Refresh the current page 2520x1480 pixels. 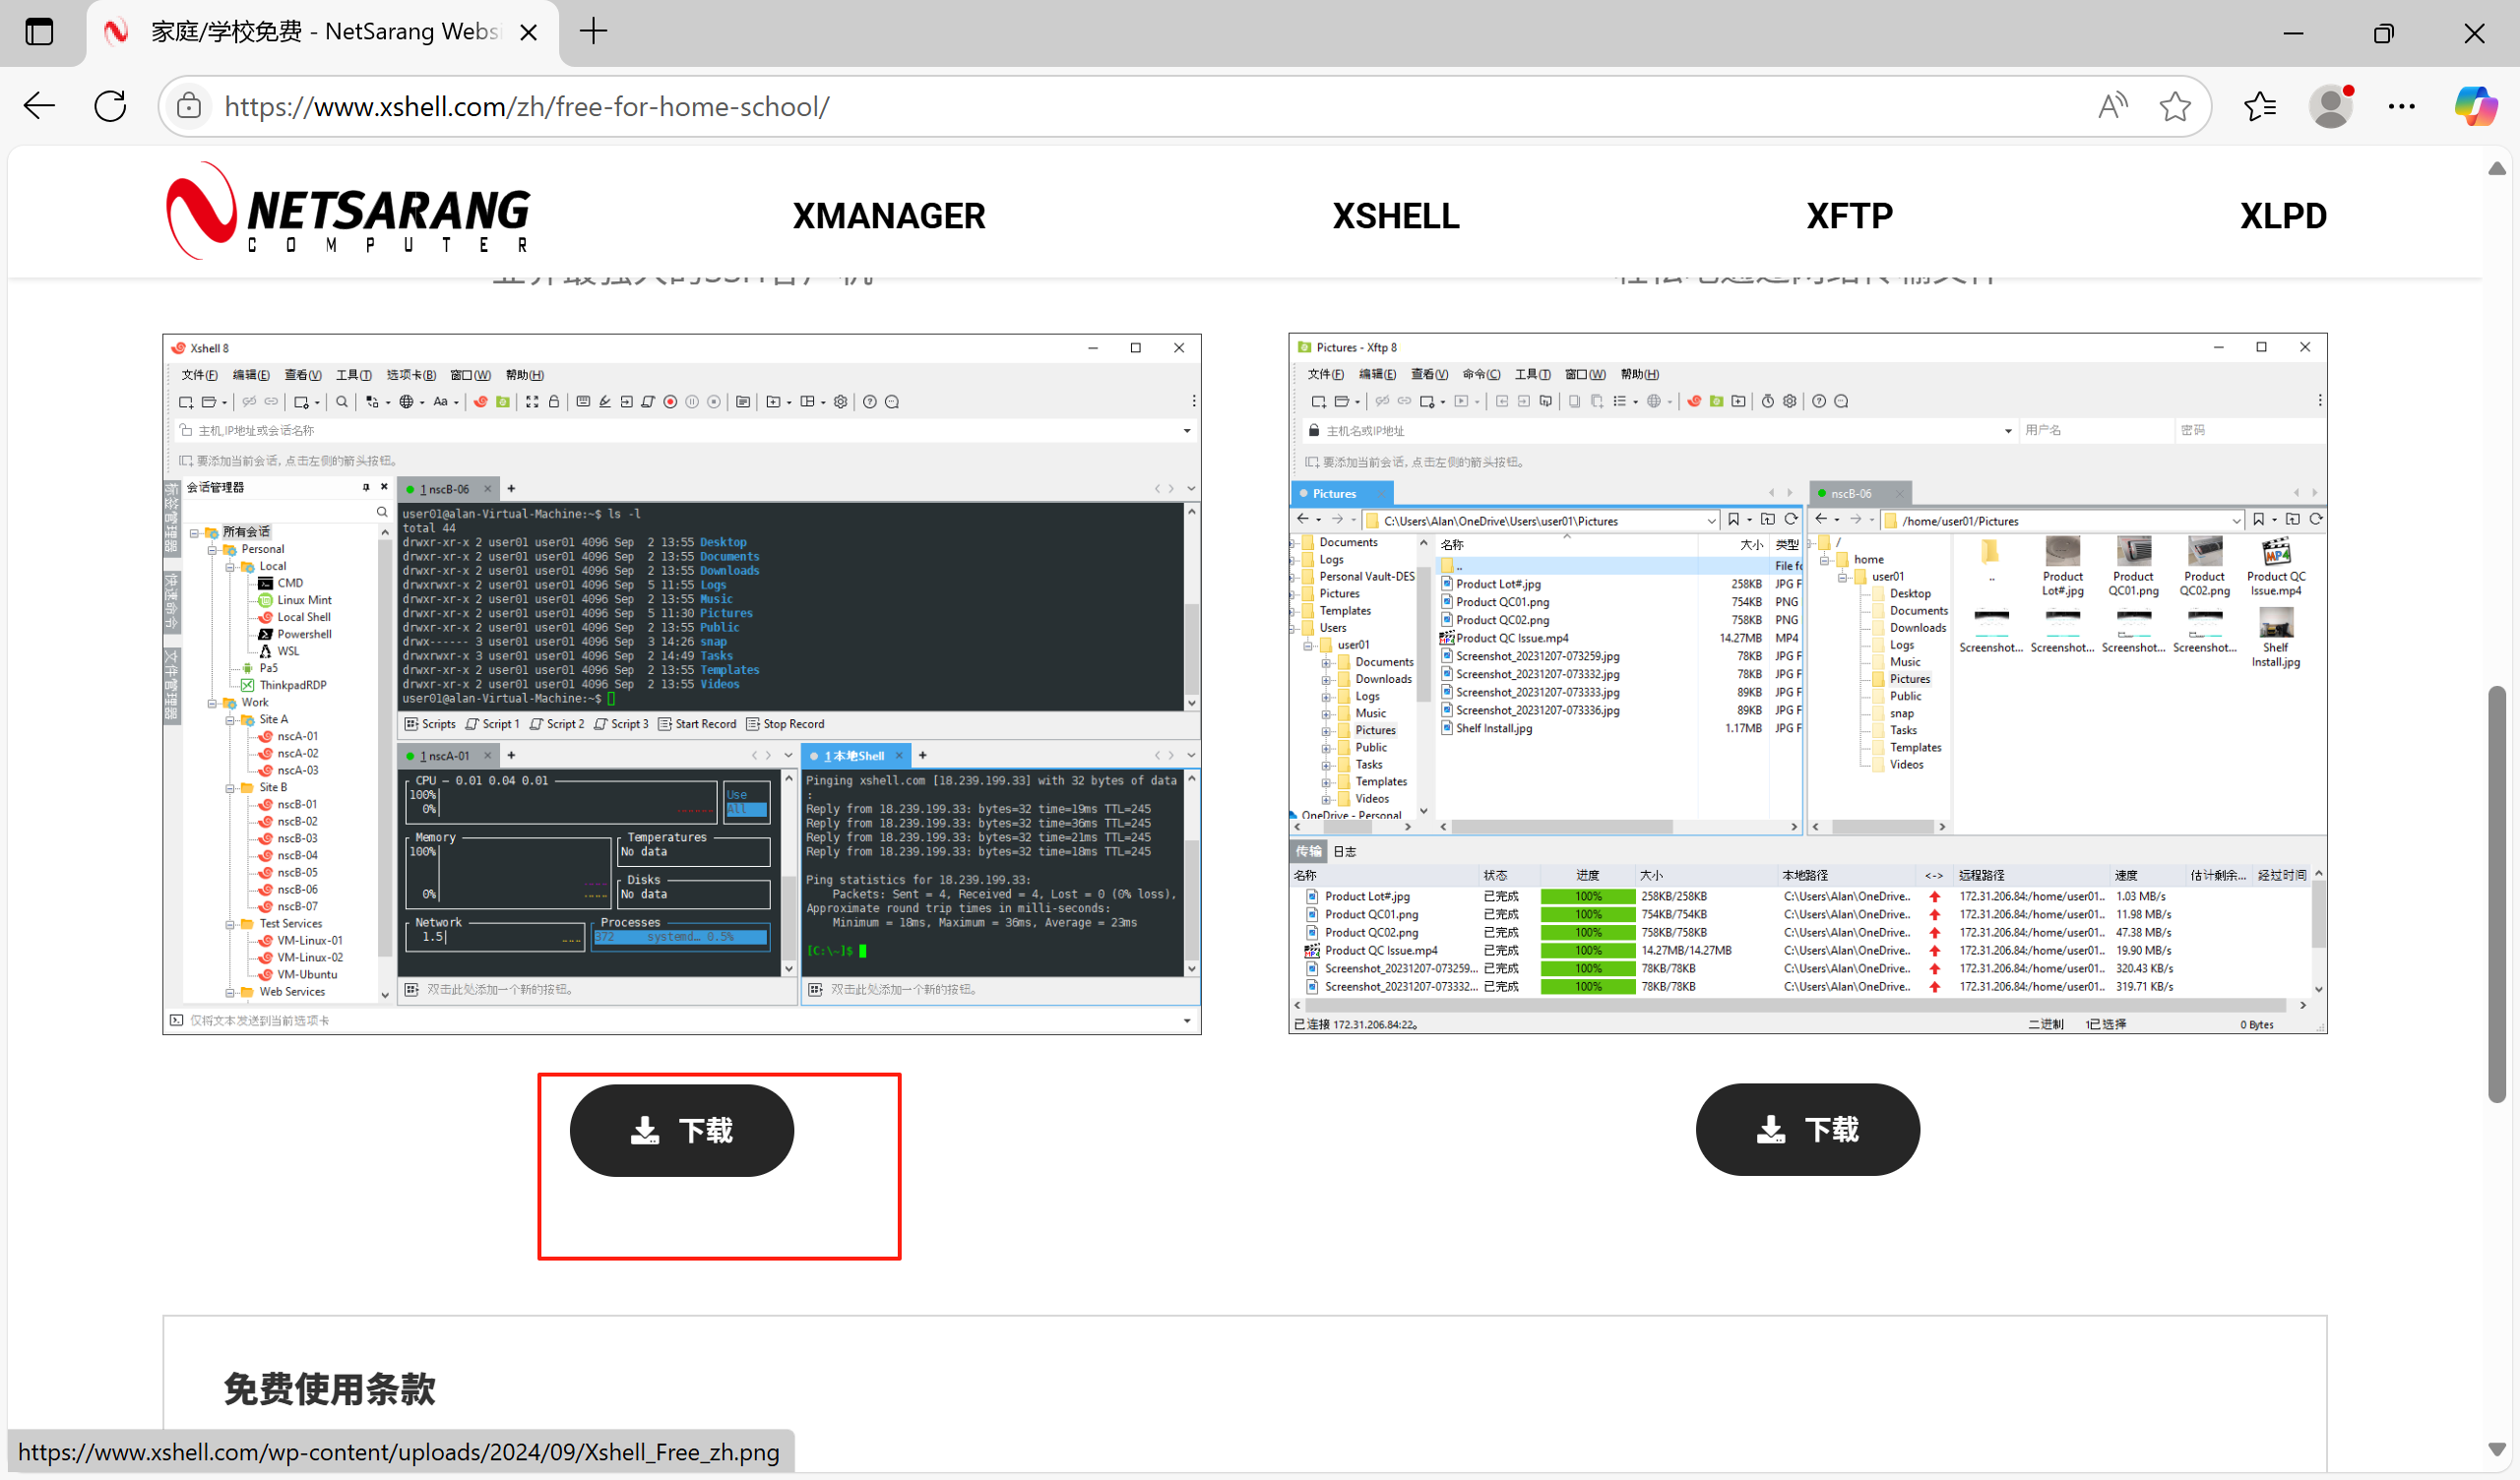click(110, 106)
